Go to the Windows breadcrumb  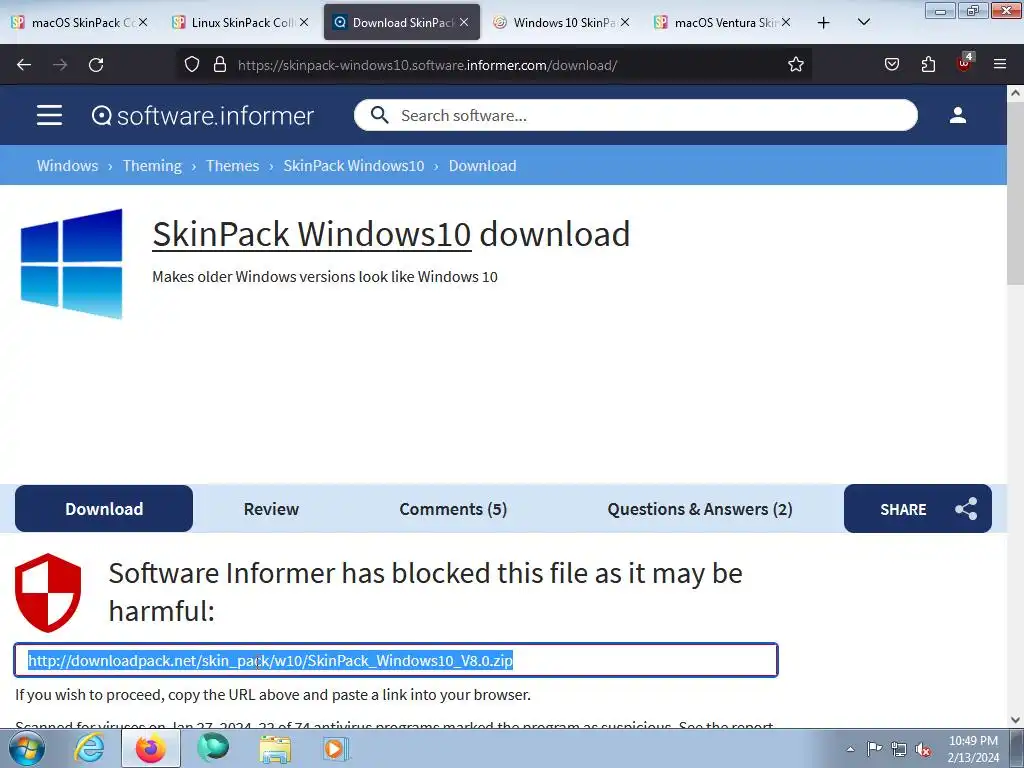pos(67,166)
